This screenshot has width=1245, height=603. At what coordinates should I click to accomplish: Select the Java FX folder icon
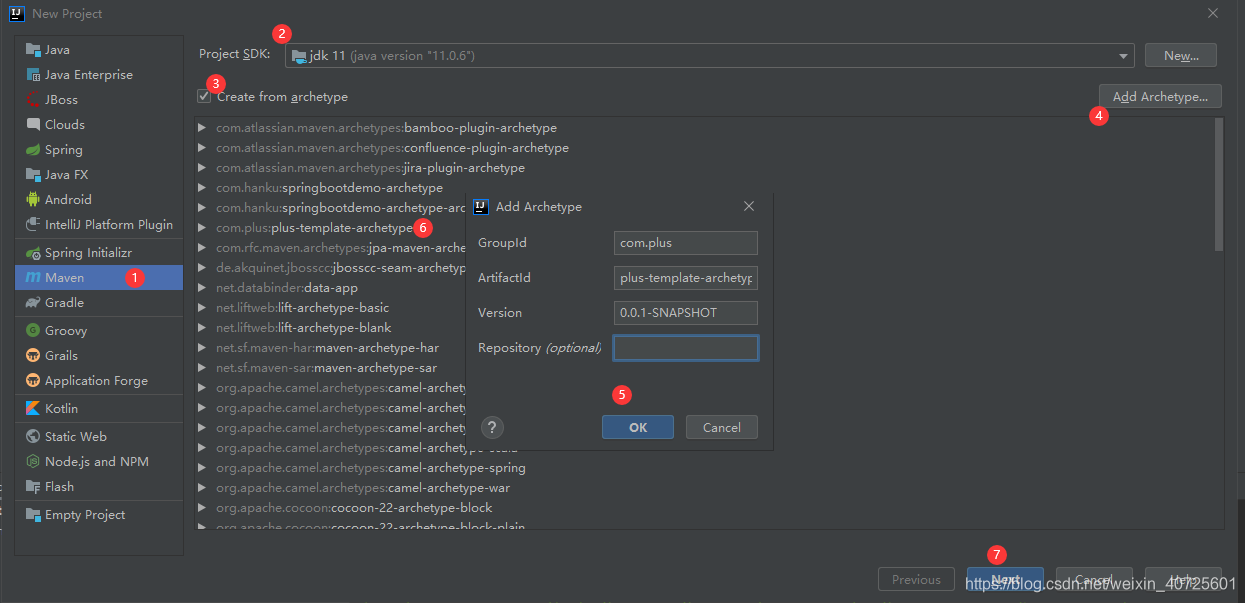[34, 175]
